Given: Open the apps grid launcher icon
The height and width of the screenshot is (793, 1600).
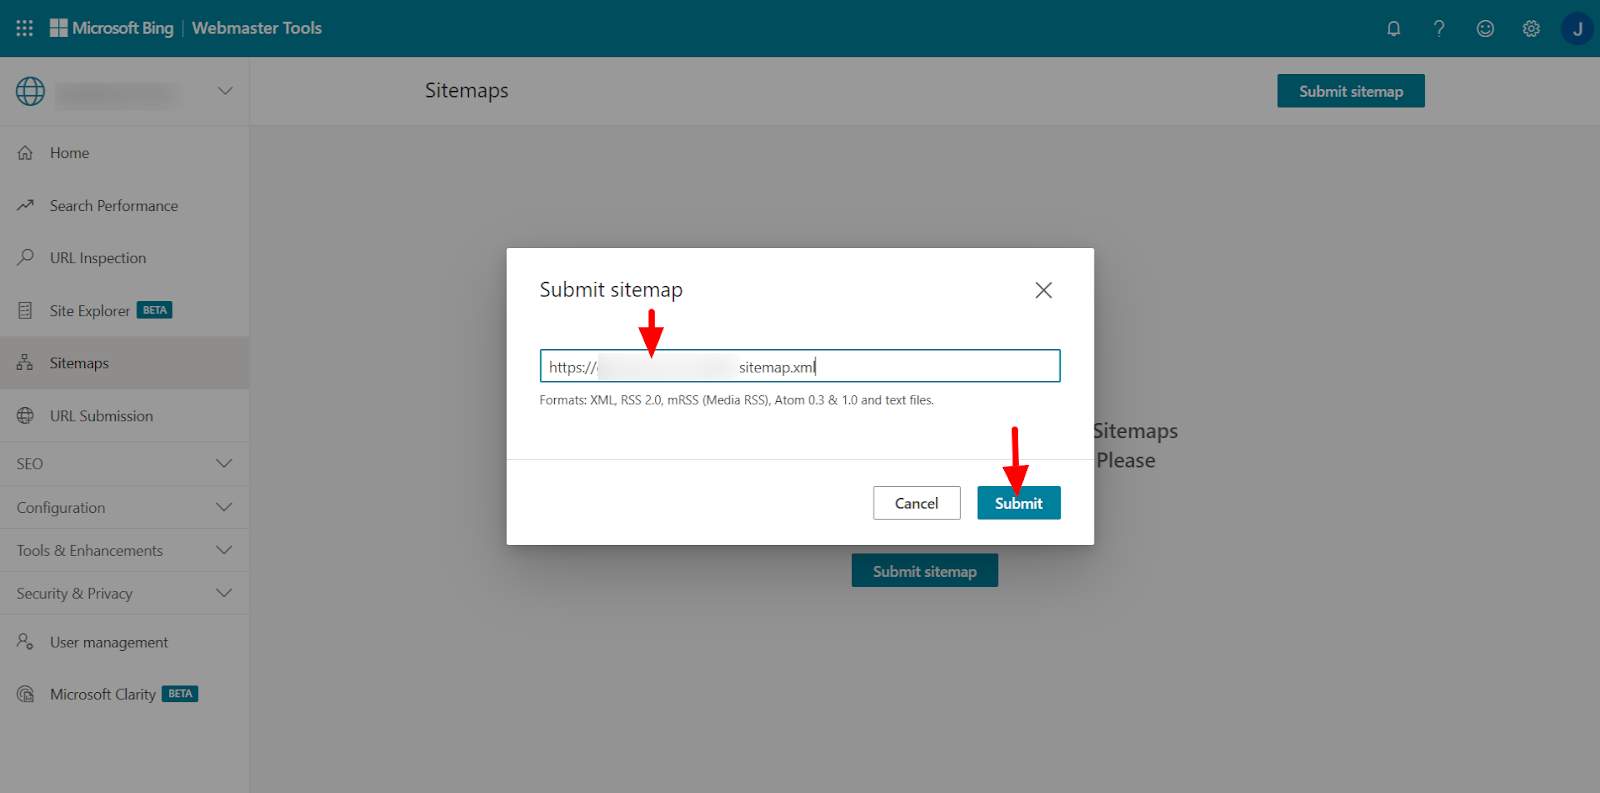Looking at the screenshot, I should [x=25, y=28].
